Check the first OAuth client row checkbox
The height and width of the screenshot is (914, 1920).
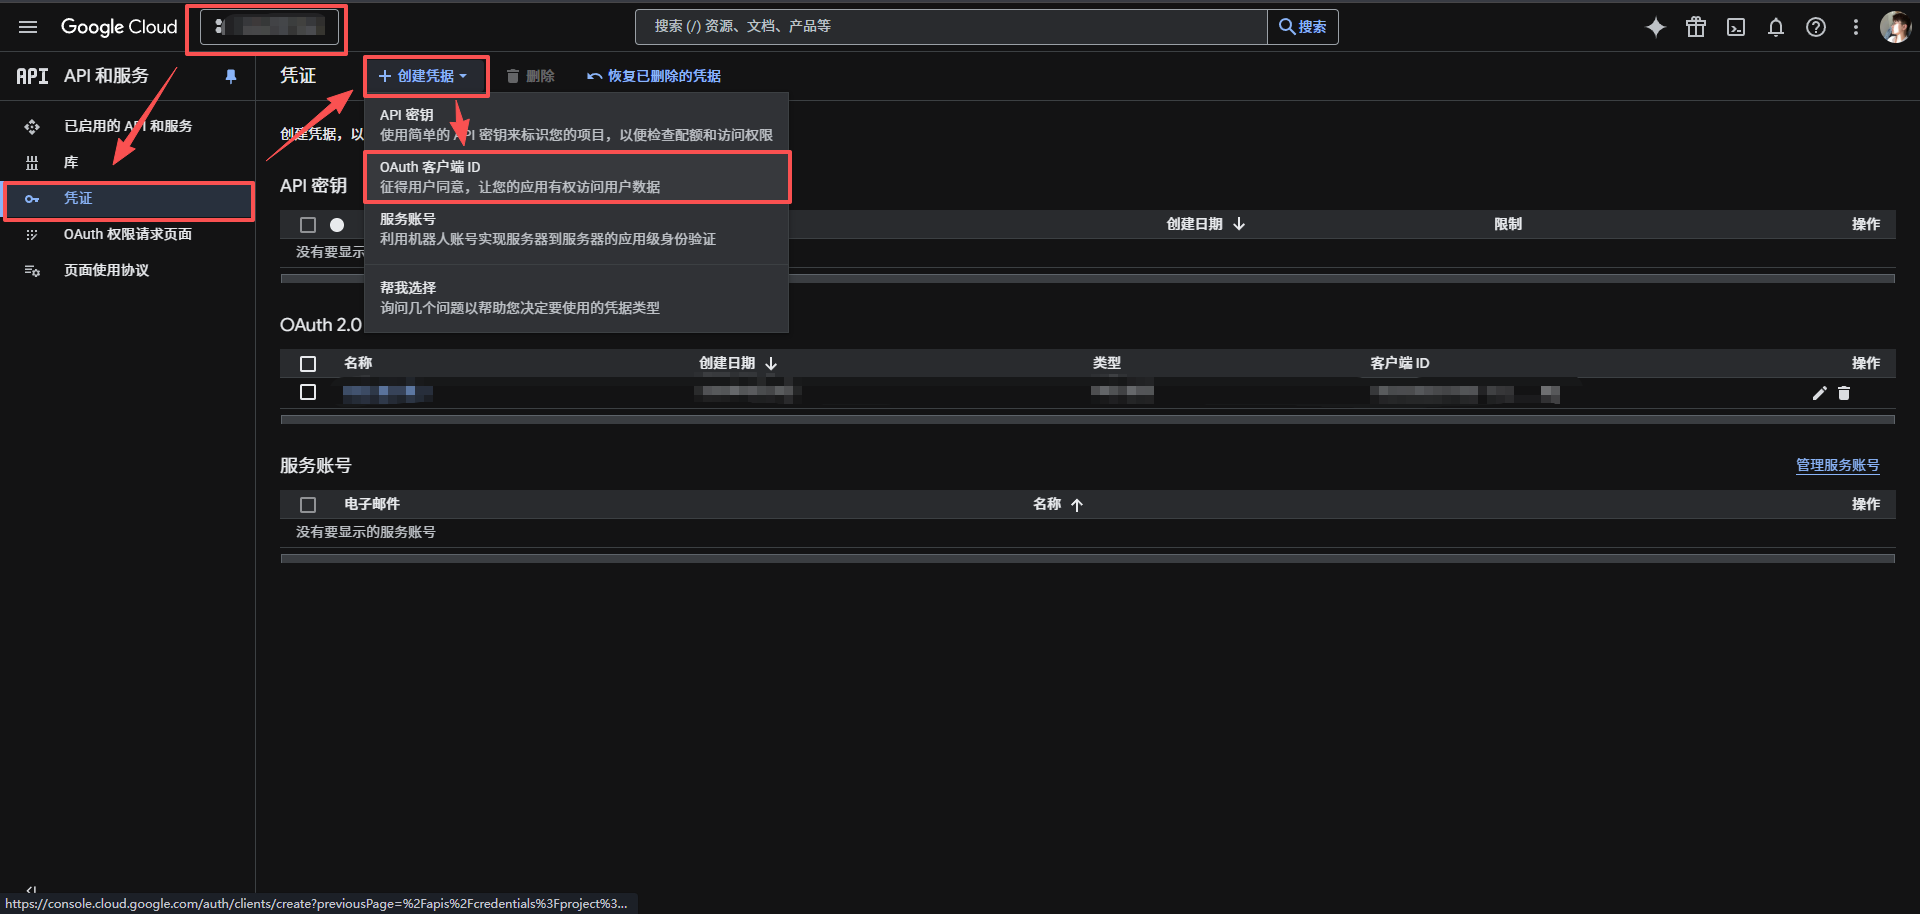[308, 392]
